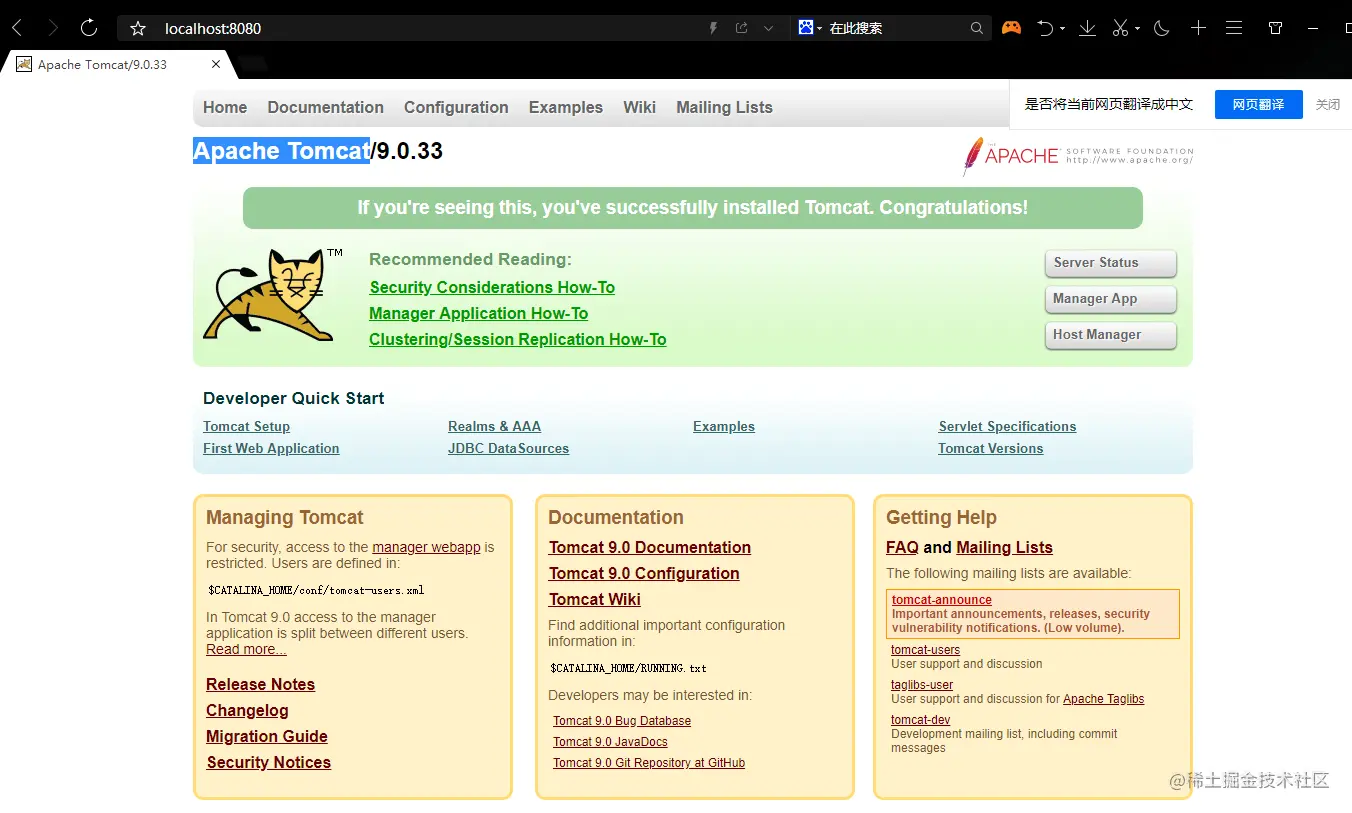
Task: Click the Host Manager button
Action: coord(1110,335)
